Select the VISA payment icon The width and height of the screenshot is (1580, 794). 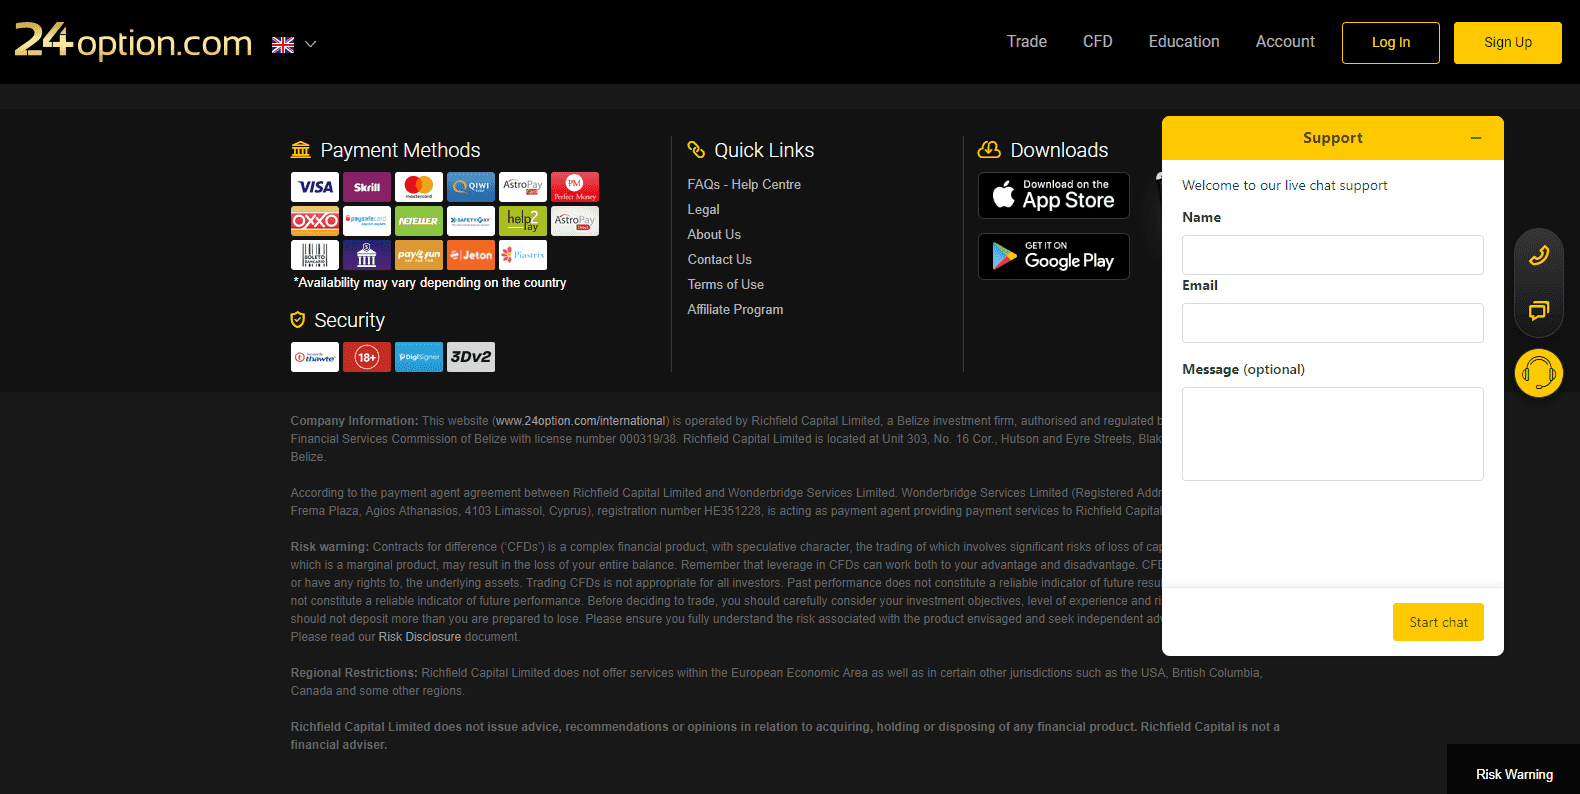(x=315, y=187)
